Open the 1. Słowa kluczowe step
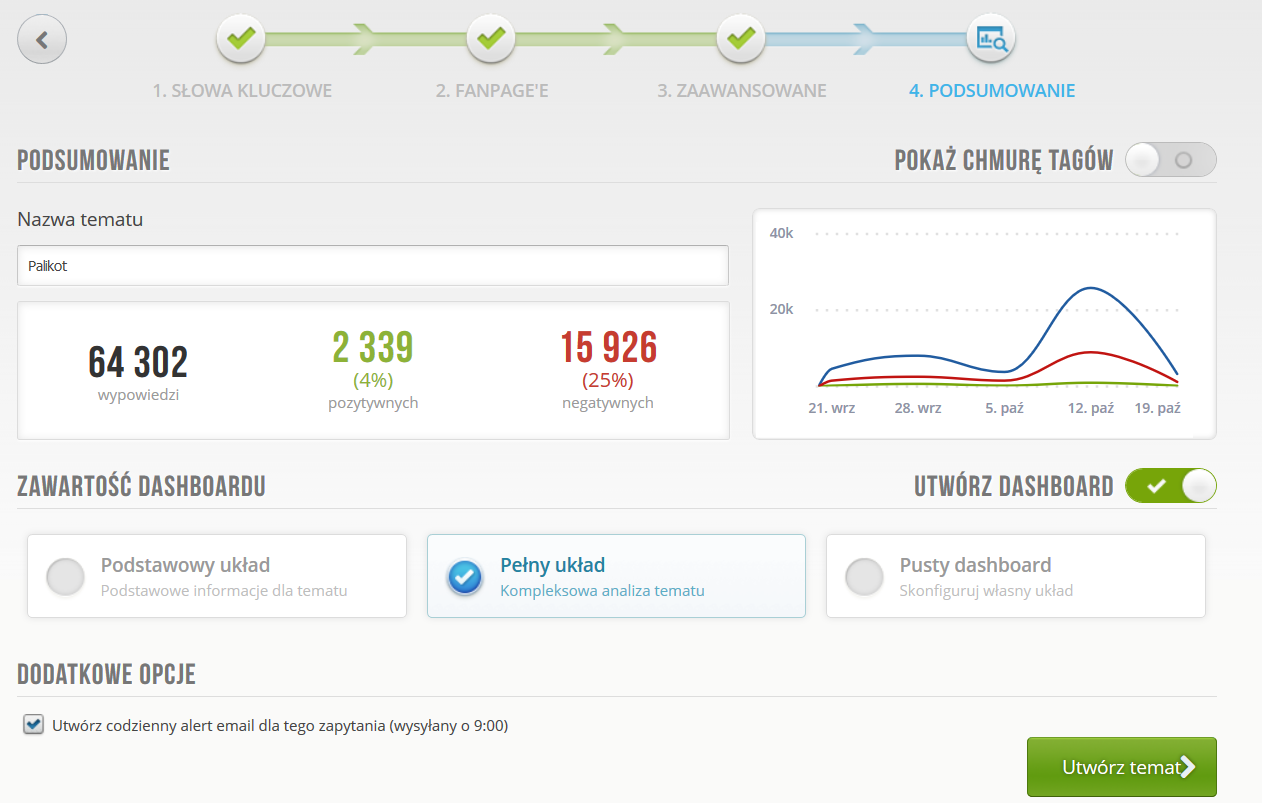This screenshot has height=803, width=1262. [x=242, y=91]
